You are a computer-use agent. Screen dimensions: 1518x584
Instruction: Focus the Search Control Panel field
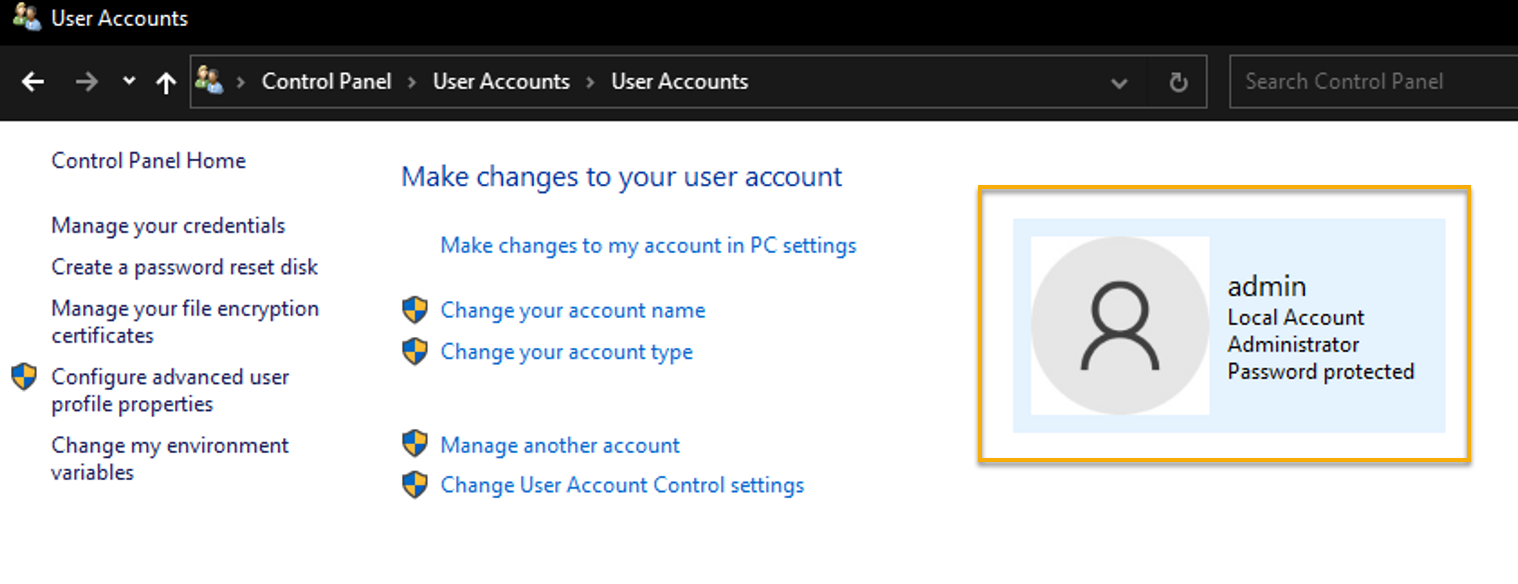(1374, 82)
